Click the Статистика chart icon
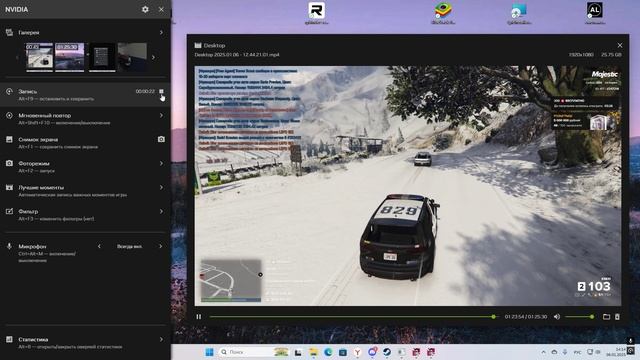Viewport: 640px width, 360px height. 9,339
